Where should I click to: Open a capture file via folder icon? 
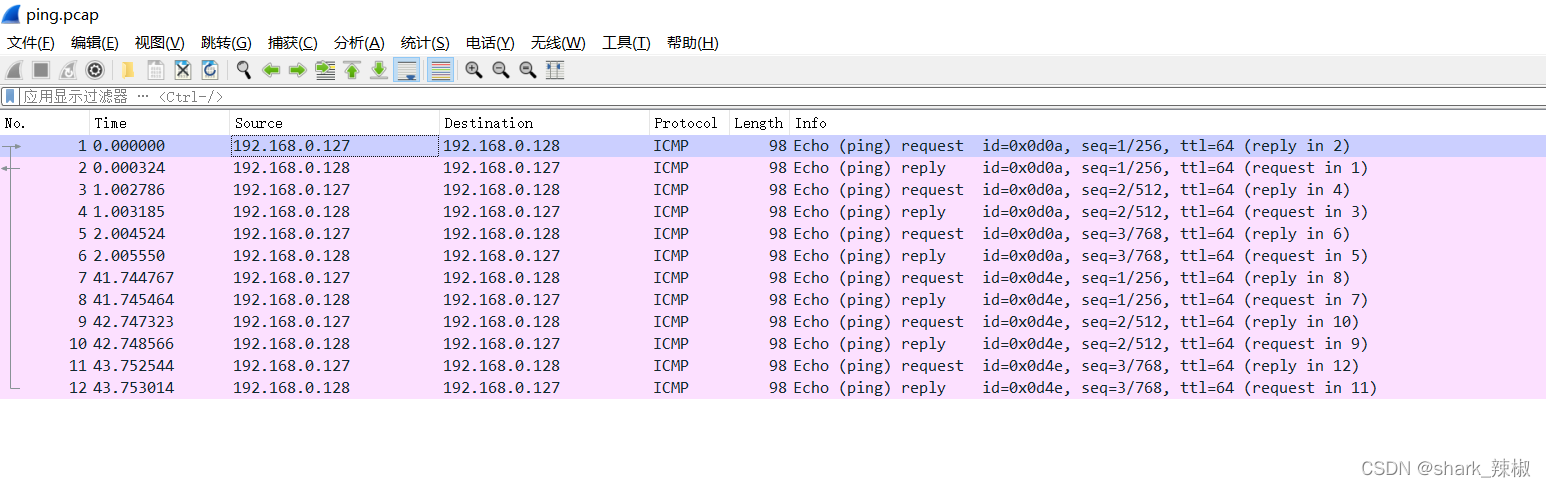point(128,70)
